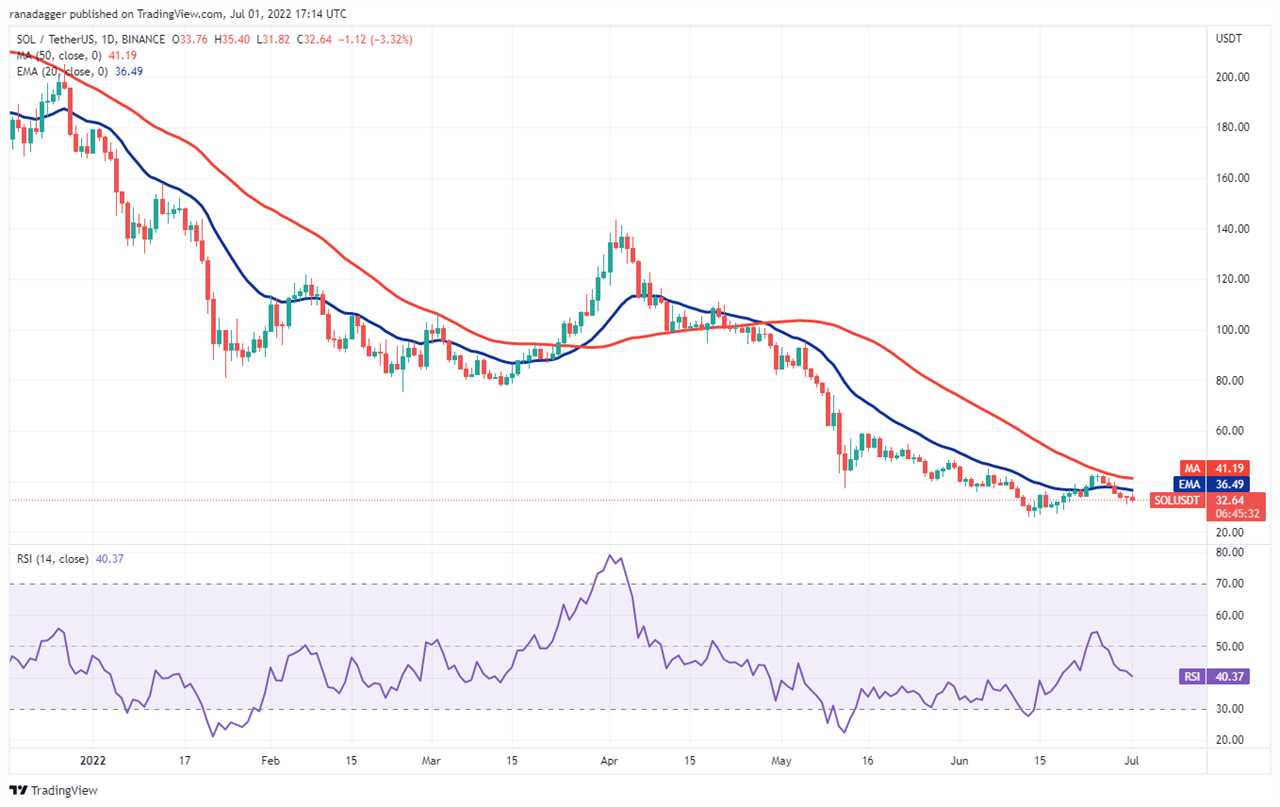Click the Feb label on time axis
The height and width of the screenshot is (807, 1280).
272,760
